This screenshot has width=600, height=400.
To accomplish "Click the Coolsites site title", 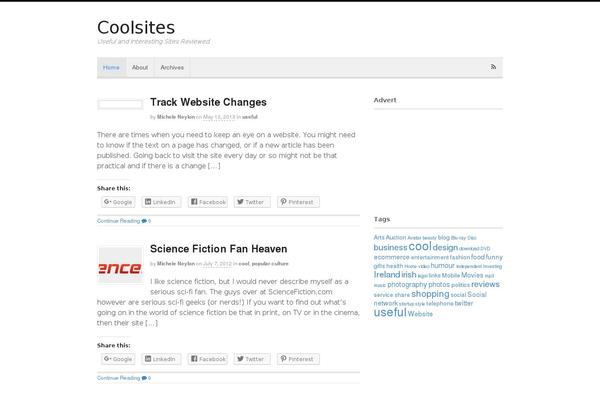I will pos(136,28).
